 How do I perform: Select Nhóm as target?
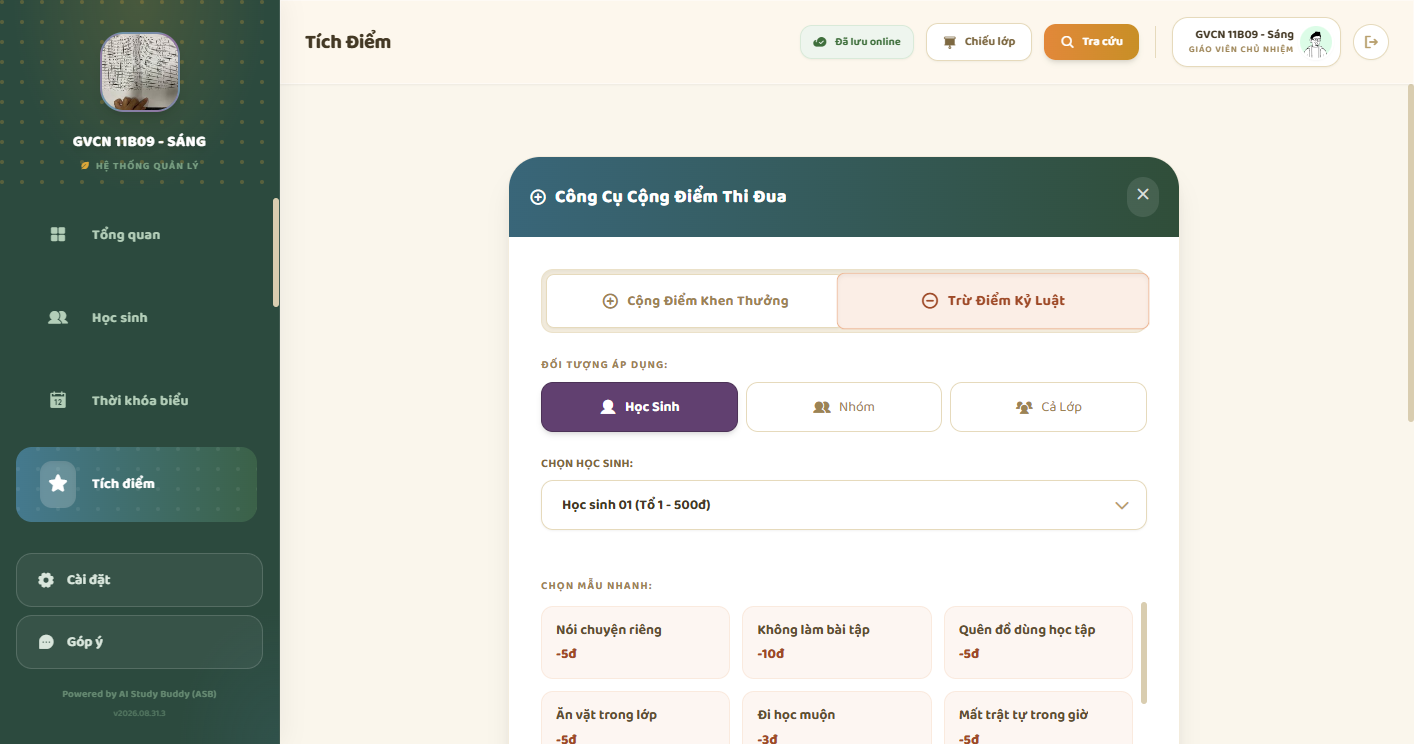(x=844, y=407)
